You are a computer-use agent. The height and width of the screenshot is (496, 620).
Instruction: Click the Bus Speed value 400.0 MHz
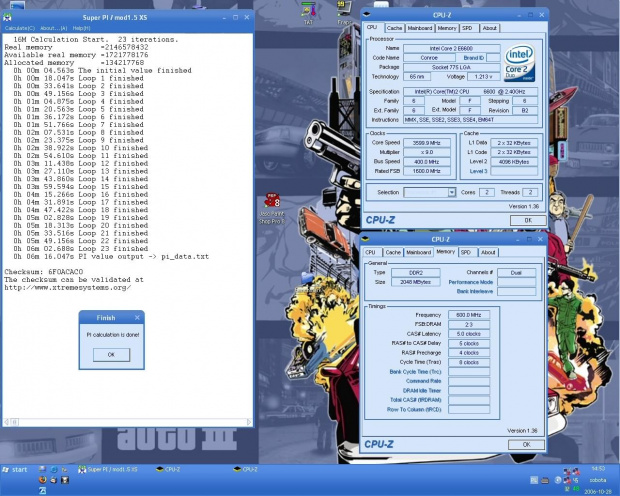pos(427,162)
